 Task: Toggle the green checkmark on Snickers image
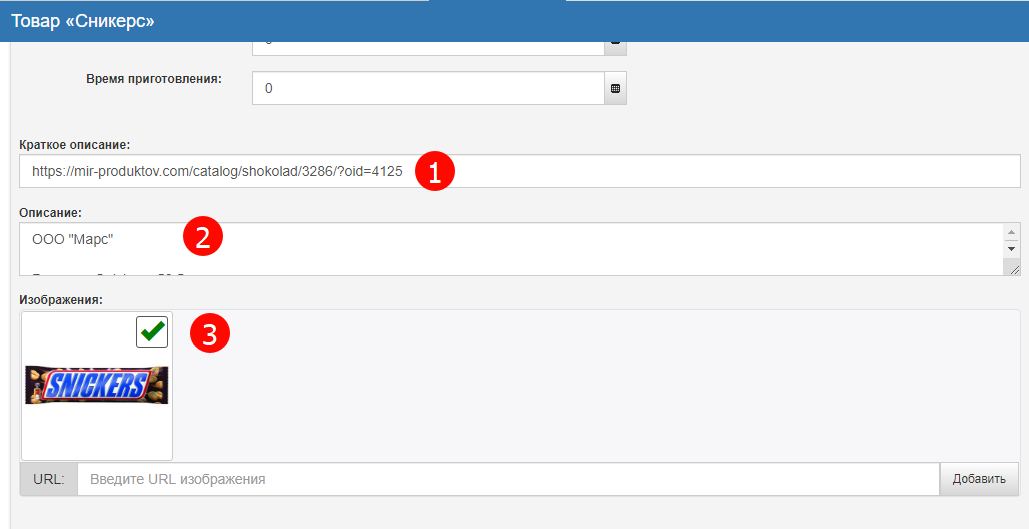(152, 332)
